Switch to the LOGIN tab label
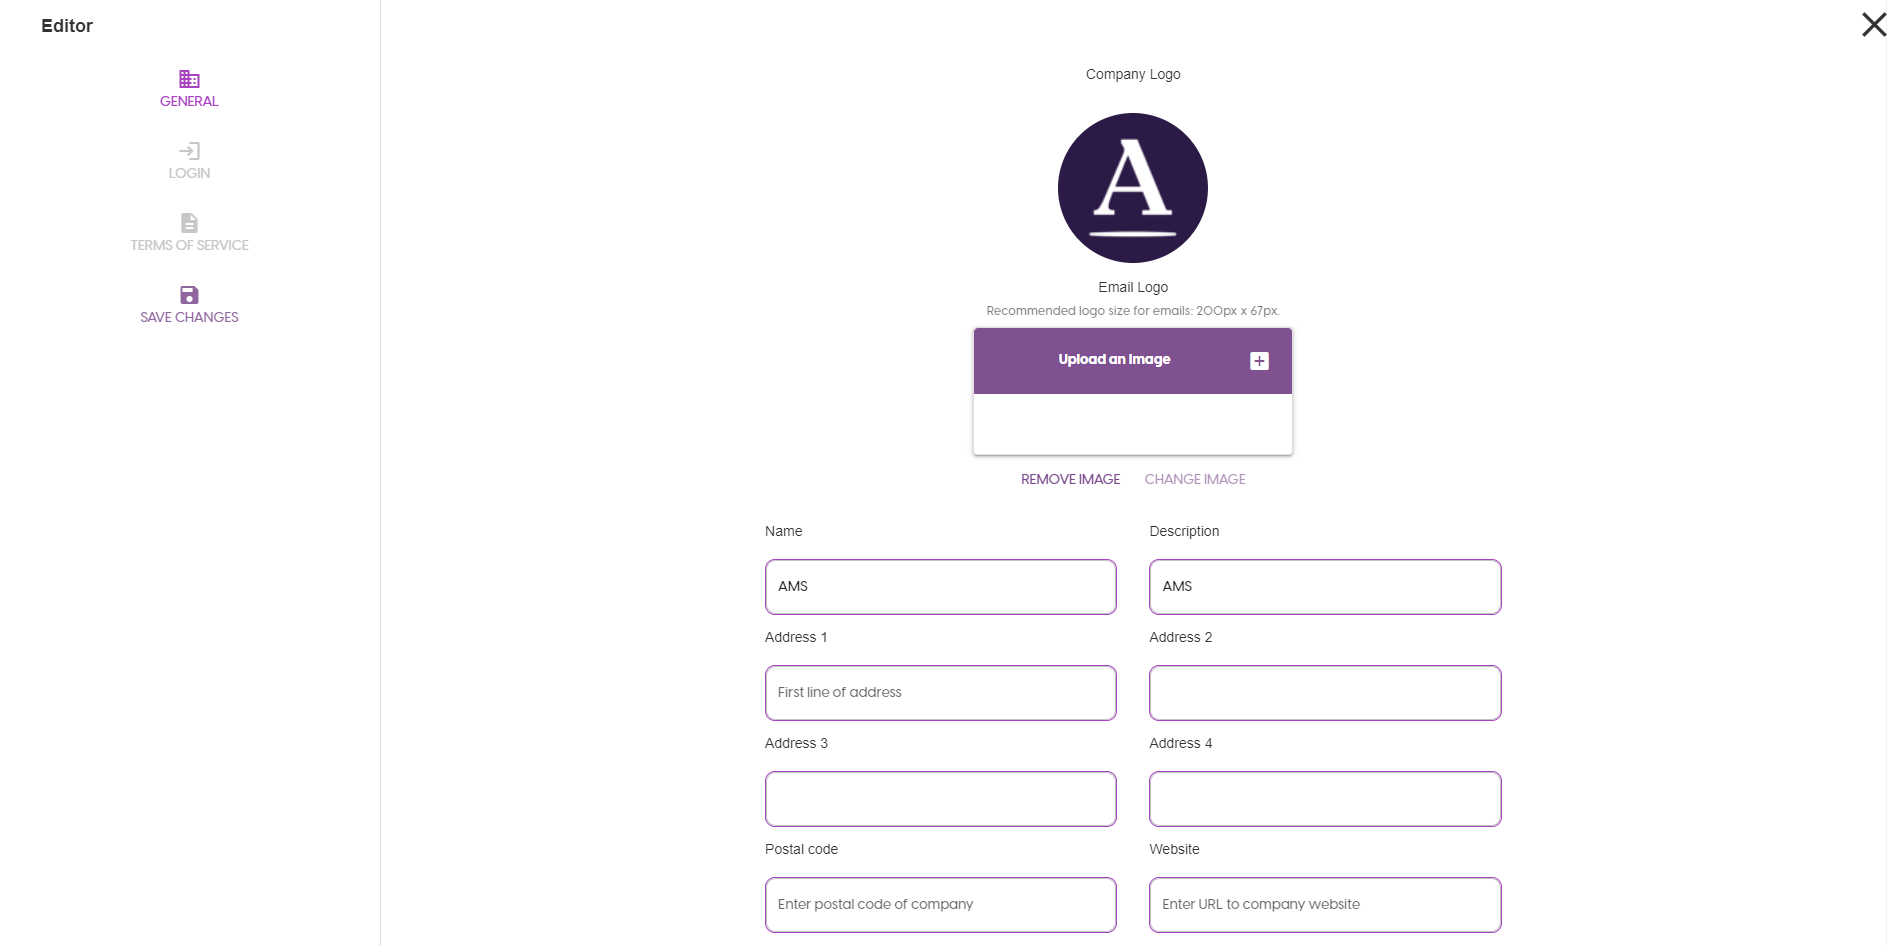The width and height of the screenshot is (1887, 946). click(x=189, y=173)
